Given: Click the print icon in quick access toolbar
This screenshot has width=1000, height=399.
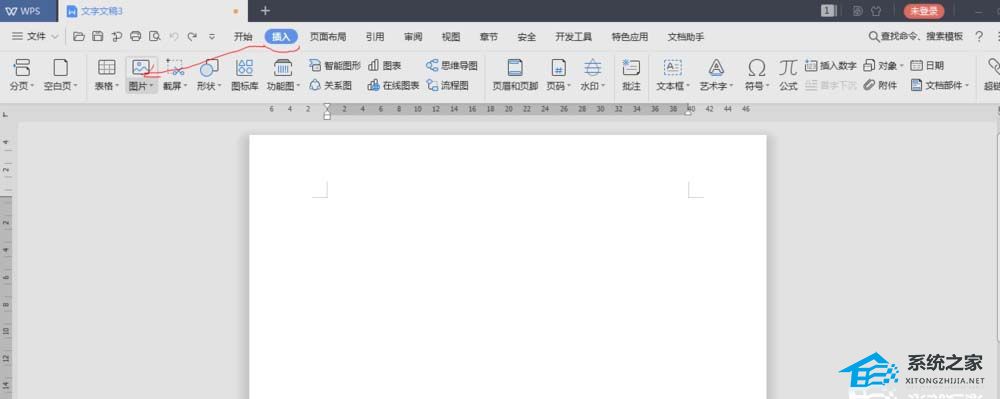Looking at the screenshot, I should coord(135,37).
